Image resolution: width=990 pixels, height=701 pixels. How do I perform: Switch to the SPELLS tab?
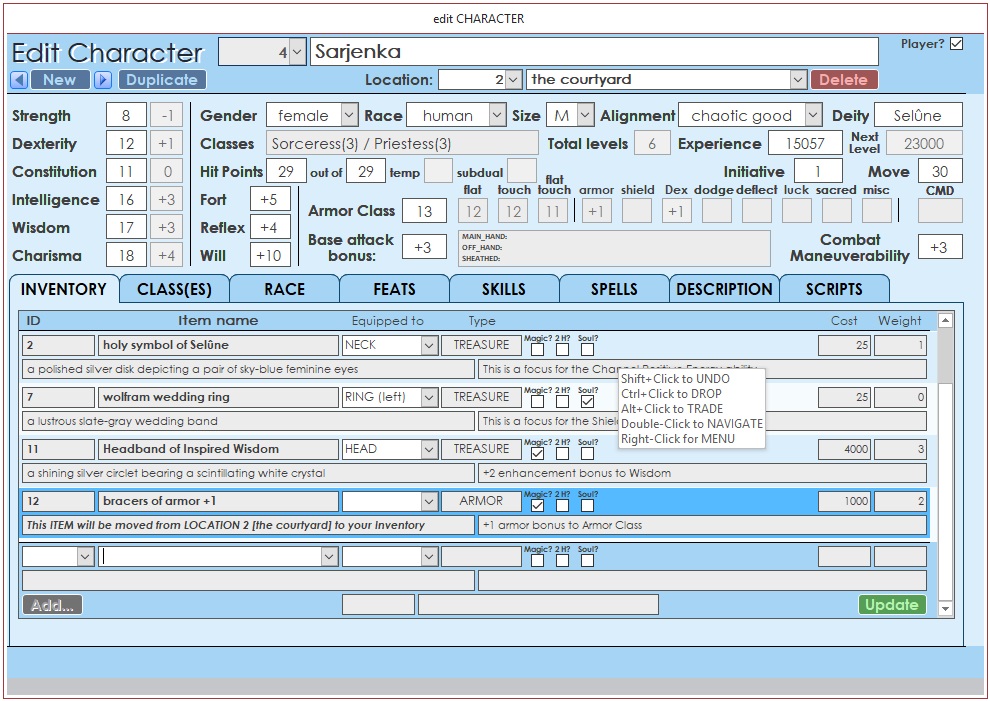coord(614,289)
